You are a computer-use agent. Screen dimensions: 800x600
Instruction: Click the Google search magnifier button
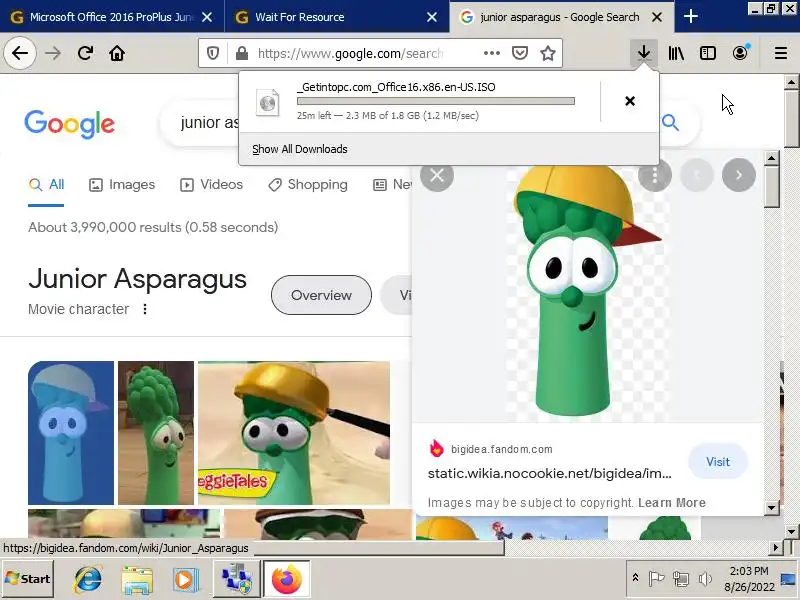(x=670, y=122)
